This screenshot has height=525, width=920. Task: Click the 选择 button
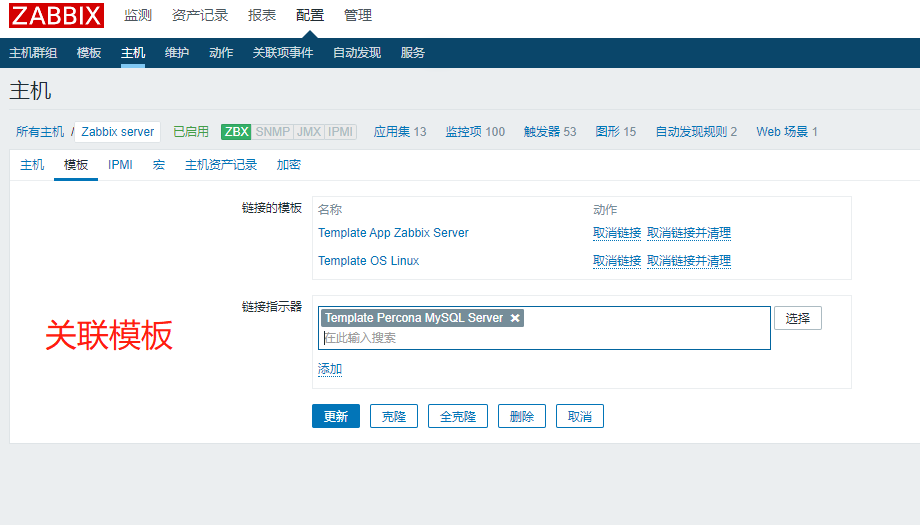(x=797, y=318)
